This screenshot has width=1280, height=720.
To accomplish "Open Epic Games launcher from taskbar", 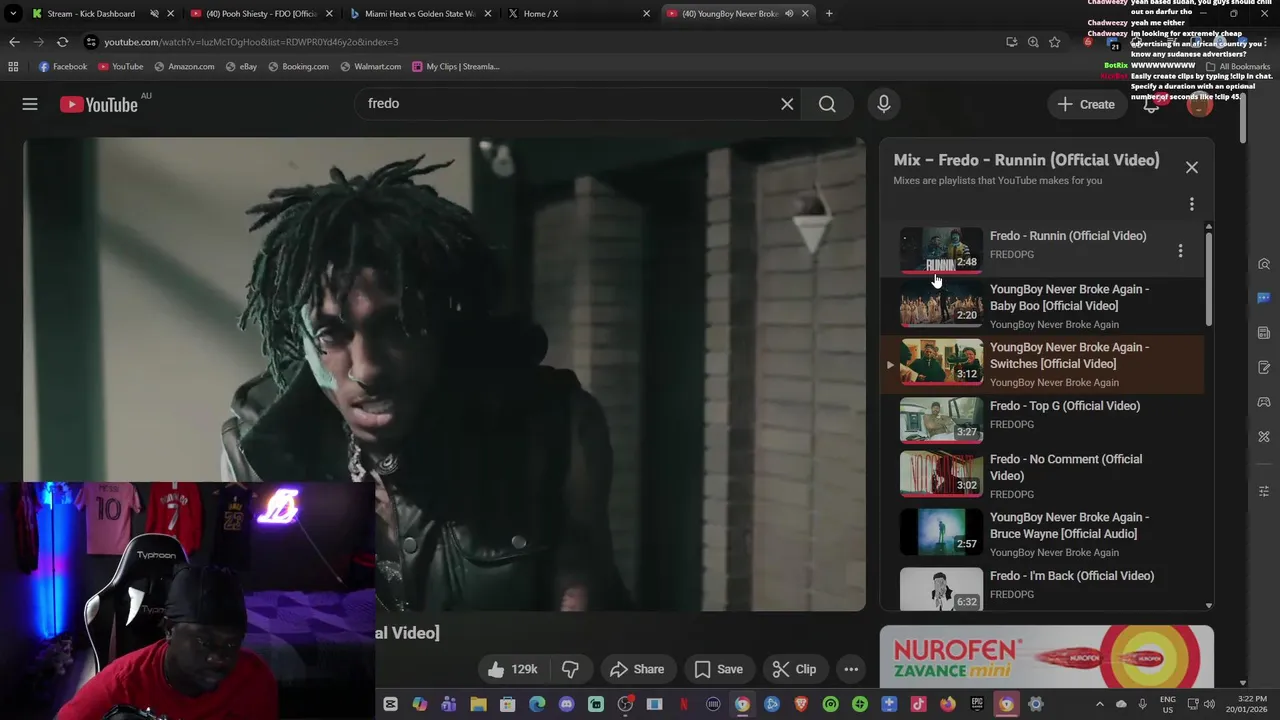I will coord(977,704).
